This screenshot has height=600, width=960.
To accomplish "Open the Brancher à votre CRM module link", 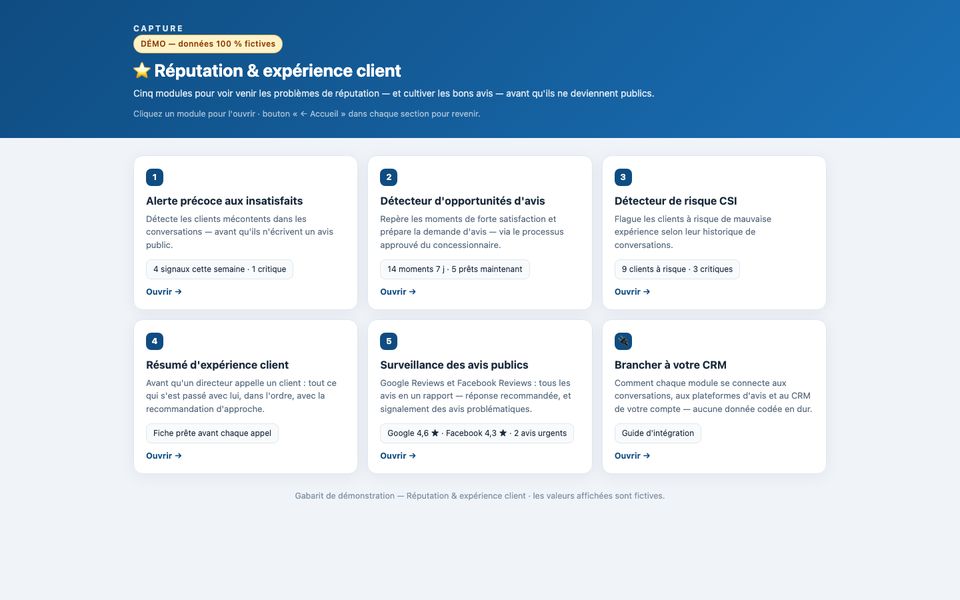I will [x=632, y=456].
